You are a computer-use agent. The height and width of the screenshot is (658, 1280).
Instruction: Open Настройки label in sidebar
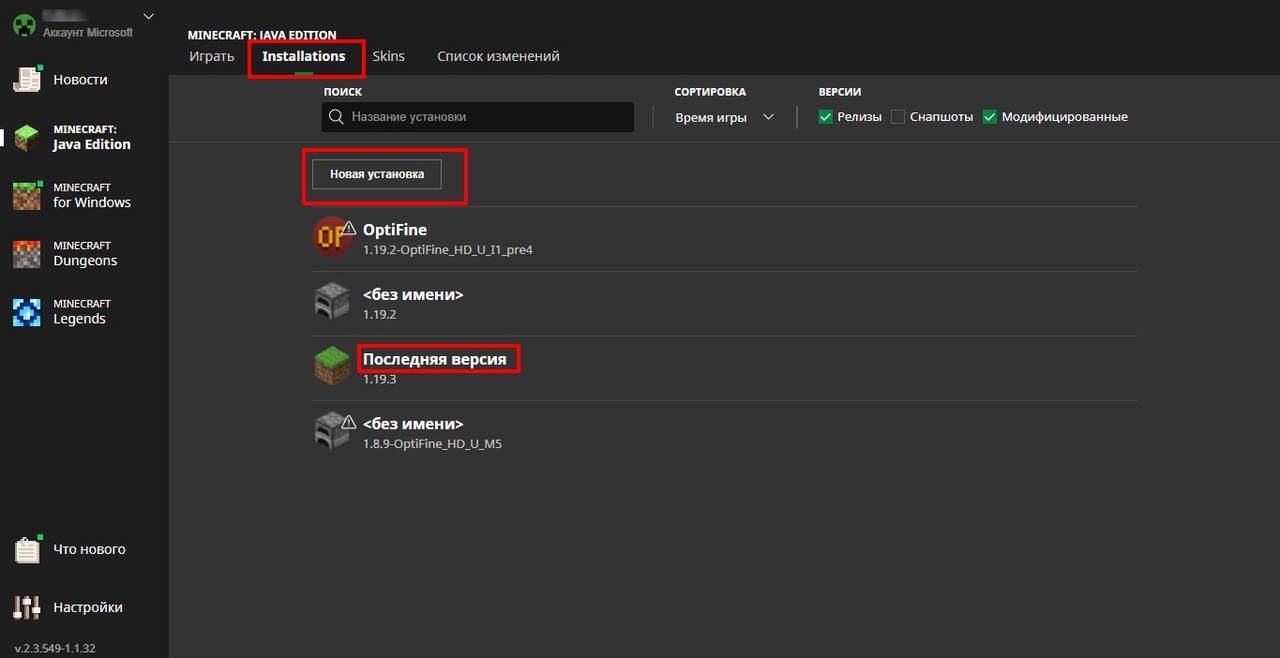88,607
